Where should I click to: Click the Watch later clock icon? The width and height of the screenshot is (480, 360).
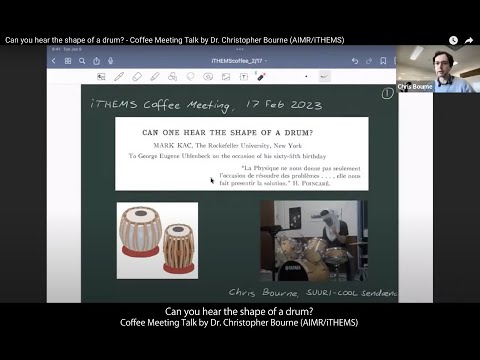(453, 40)
